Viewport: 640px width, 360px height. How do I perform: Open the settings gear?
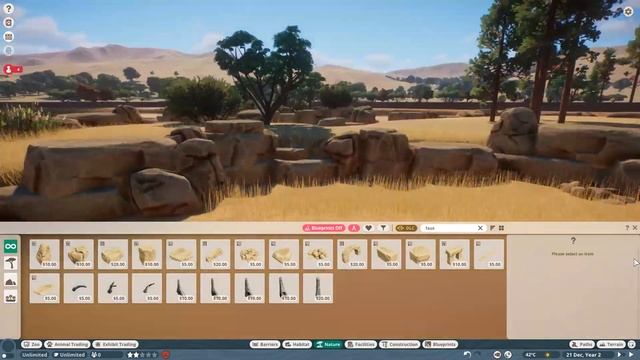628,11
